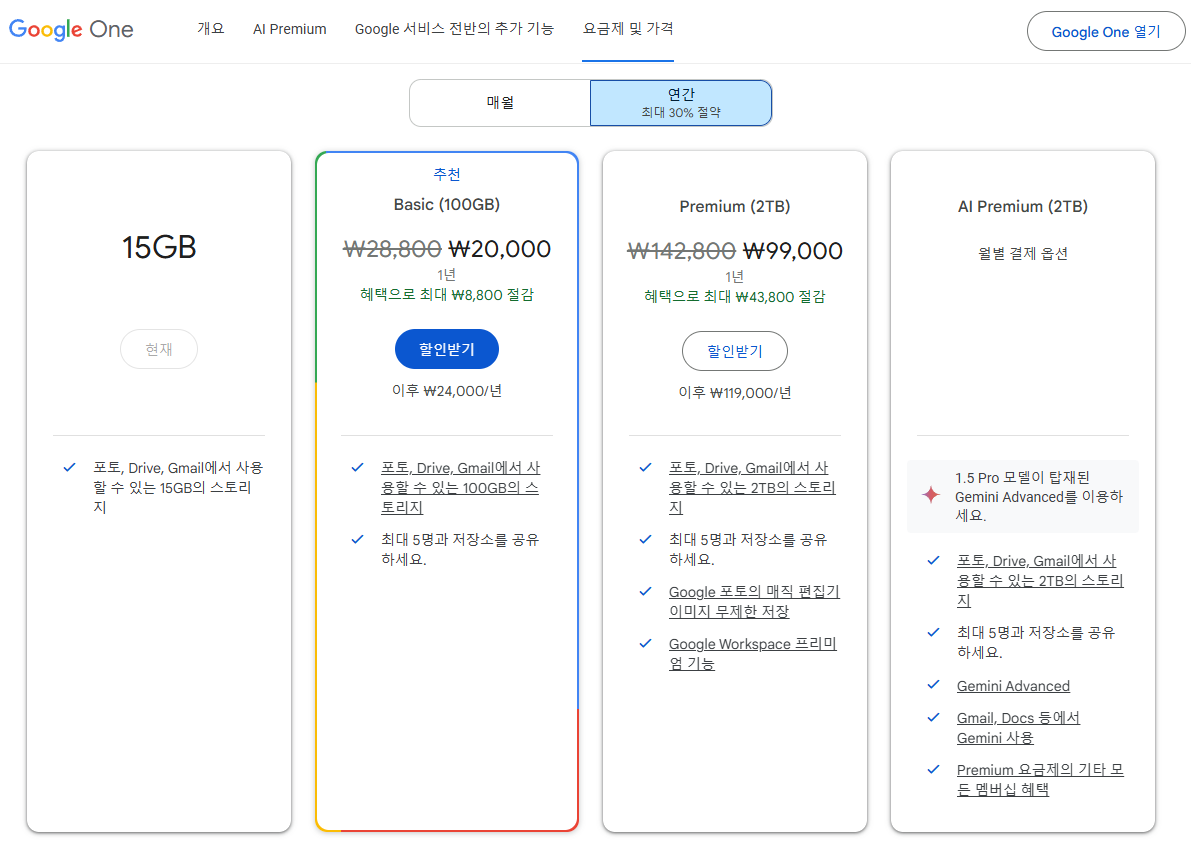Select the 요금제 및 가격 tab

(x=627, y=29)
